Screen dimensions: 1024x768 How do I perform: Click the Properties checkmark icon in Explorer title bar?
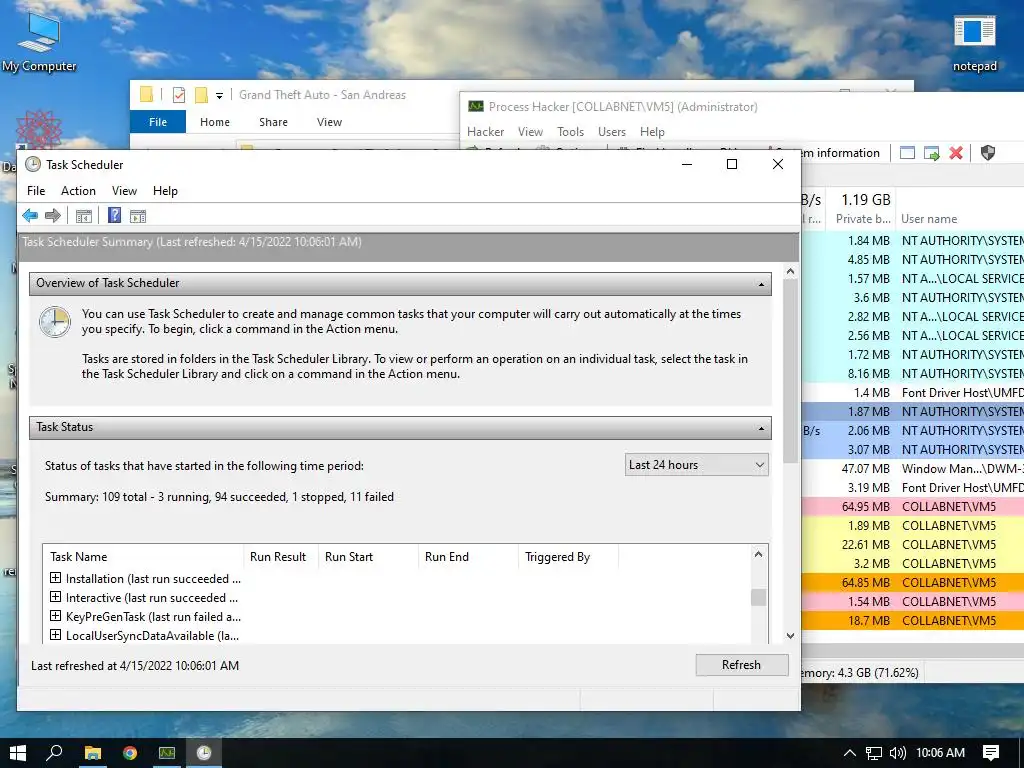[178, 95]
